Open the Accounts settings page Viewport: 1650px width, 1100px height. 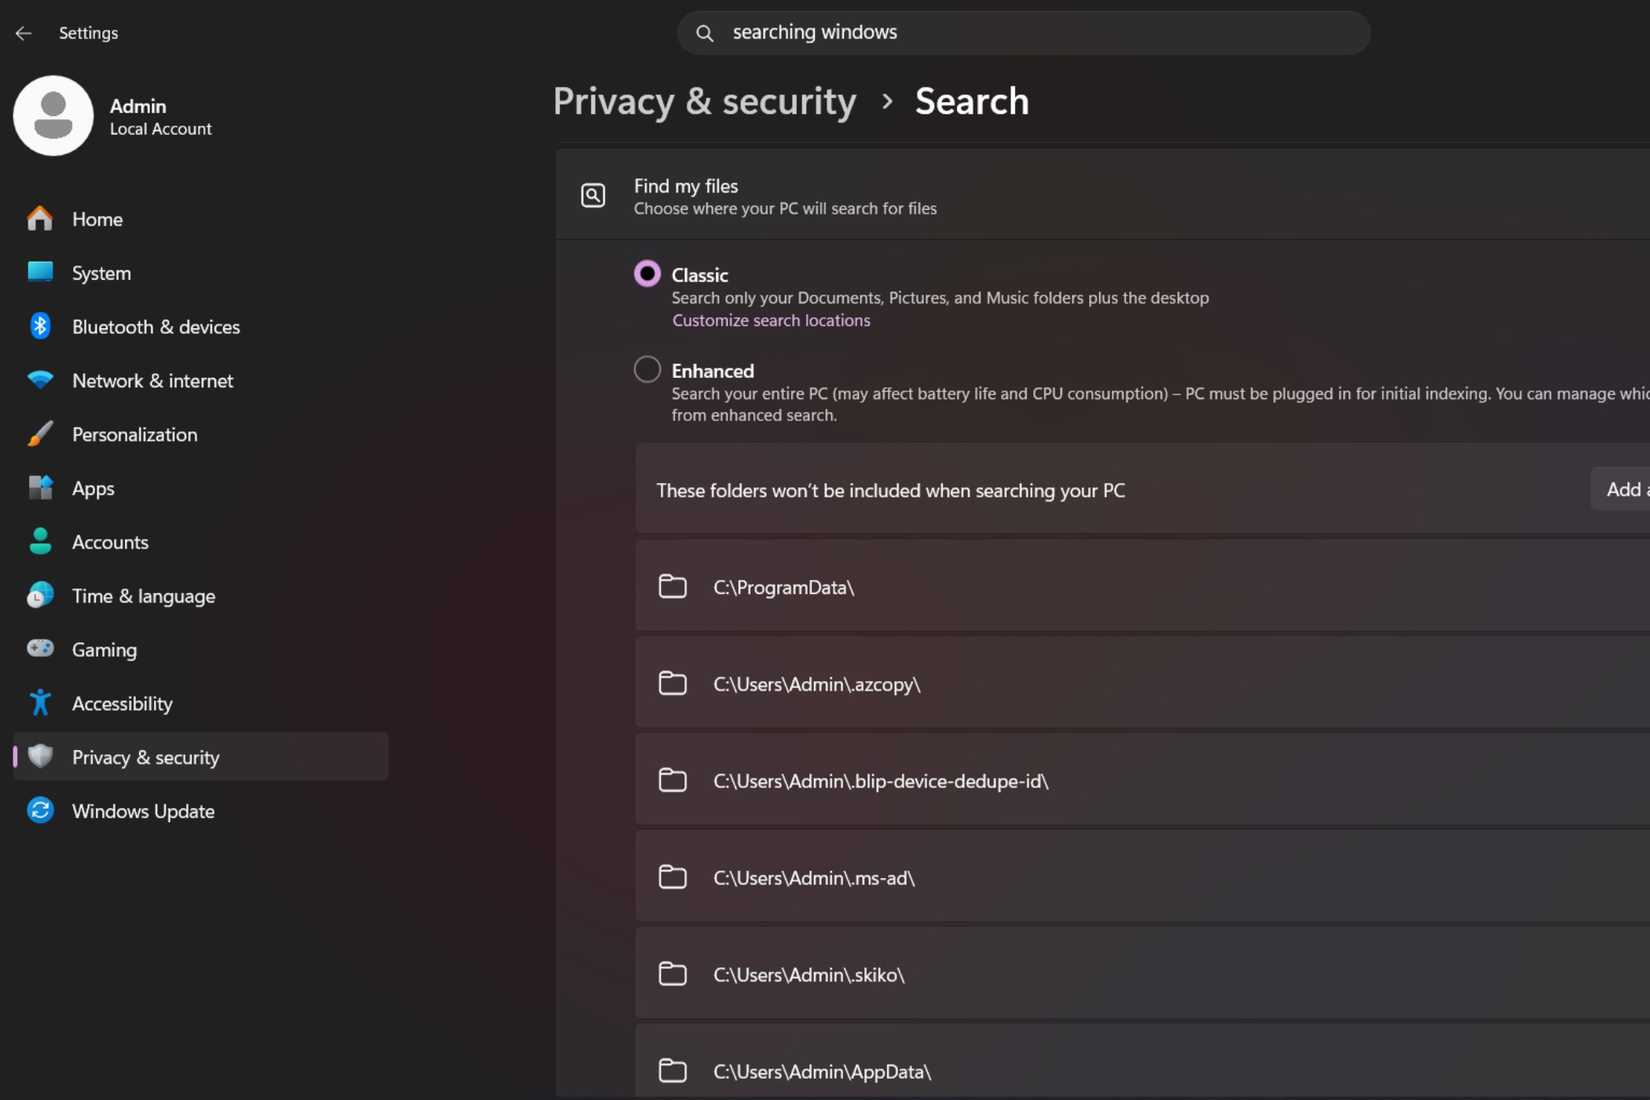pyautogui.click(x=200, y=542)
